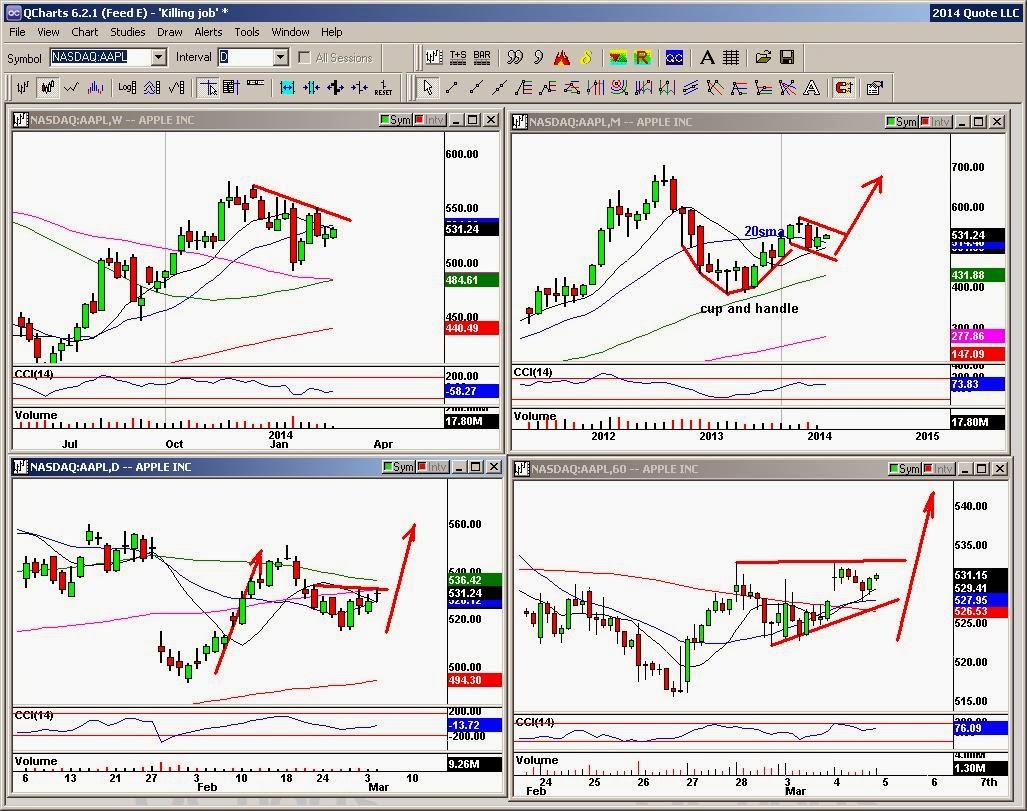1027x811 pixels.
Task: Open the Window menu
Action: tap(290, 32)
